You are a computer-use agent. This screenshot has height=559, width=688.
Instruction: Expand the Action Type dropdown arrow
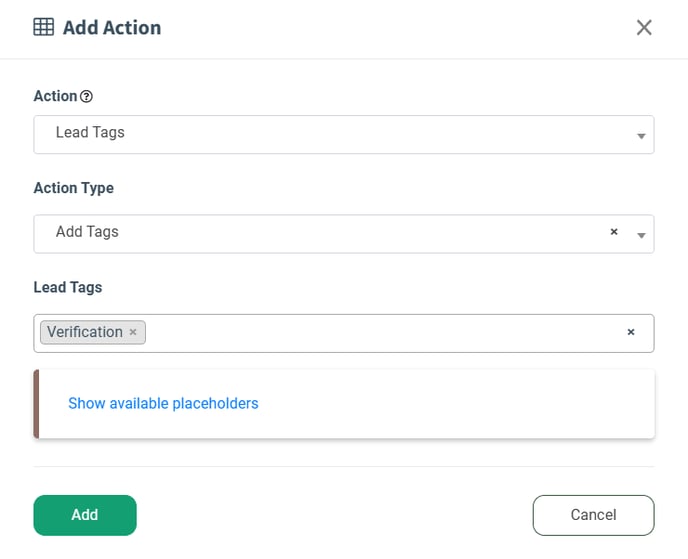click(x=641, y=236)
